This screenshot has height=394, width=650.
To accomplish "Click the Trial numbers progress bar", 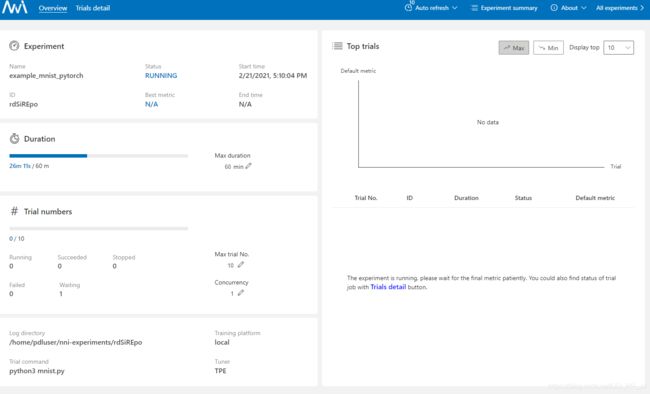I will coord(99,229).
